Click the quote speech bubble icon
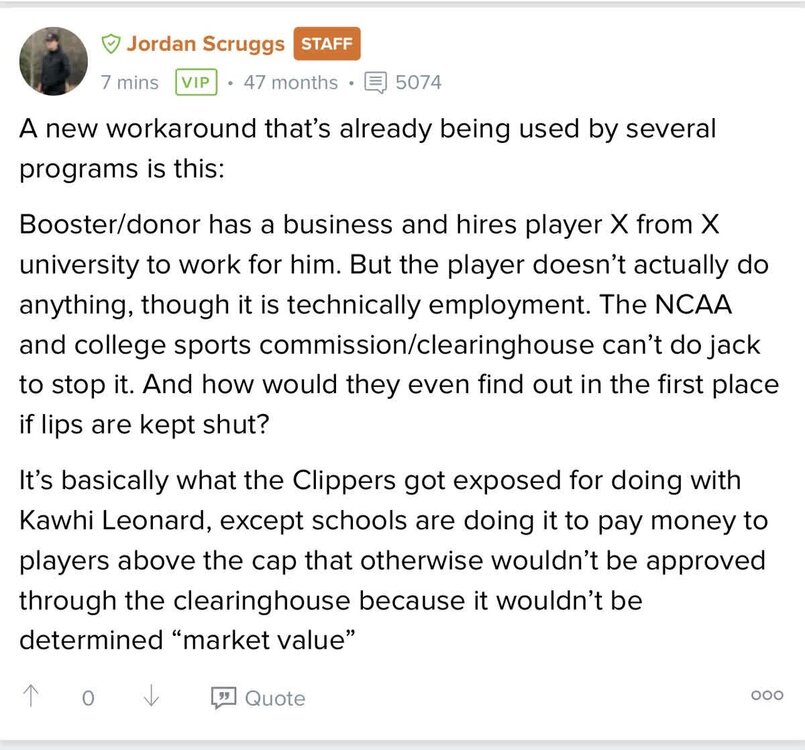Screen dimensions: 805x750 222,698
